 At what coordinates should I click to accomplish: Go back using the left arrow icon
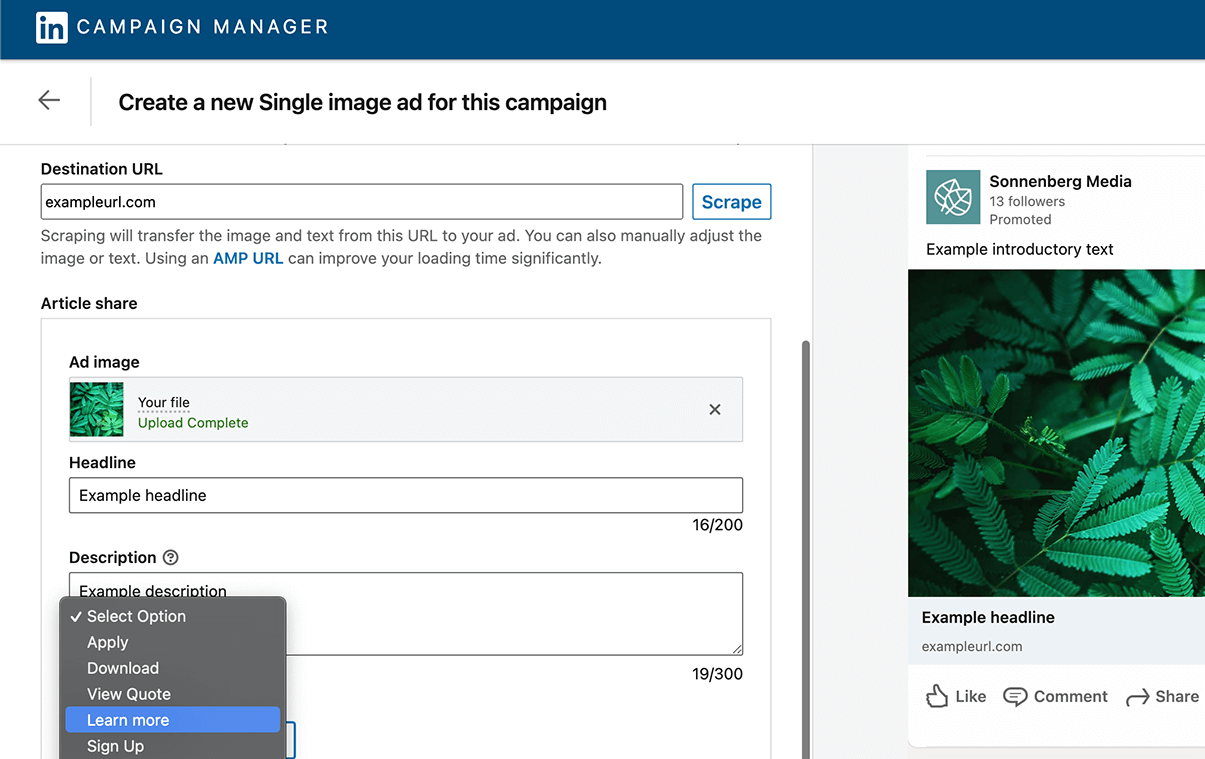[x=49, y=100]
